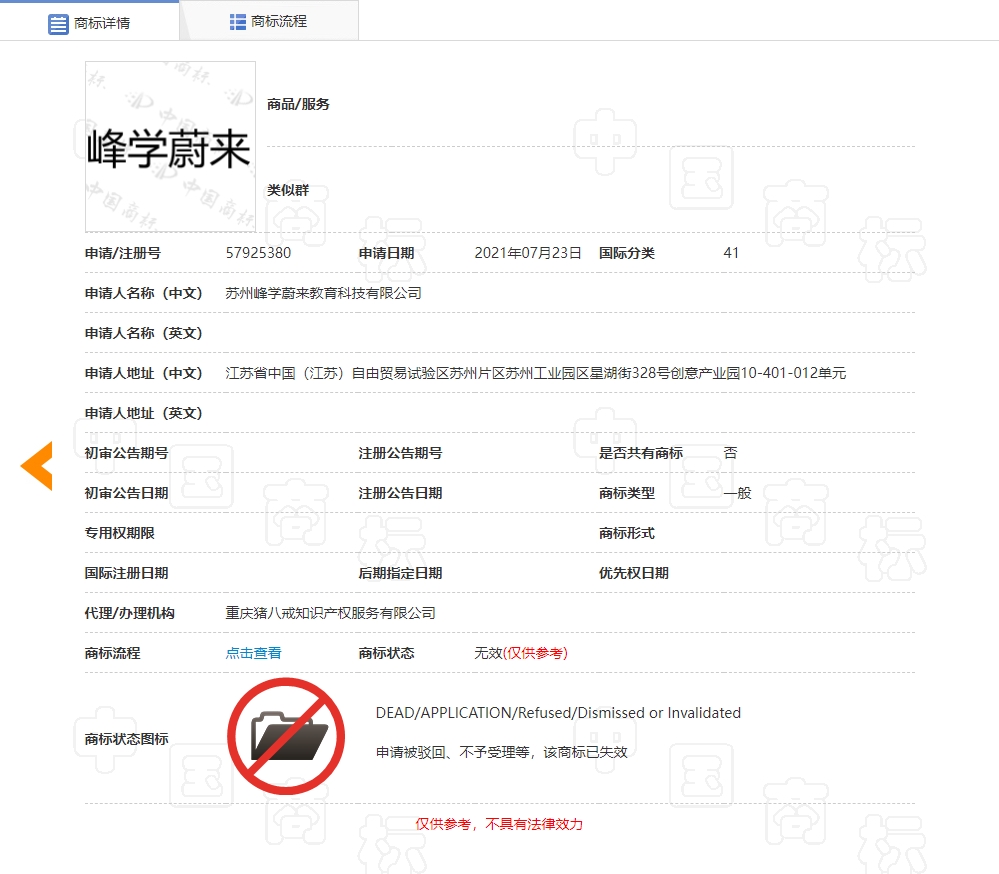Click the 申请人名称（中文） label

144,293
